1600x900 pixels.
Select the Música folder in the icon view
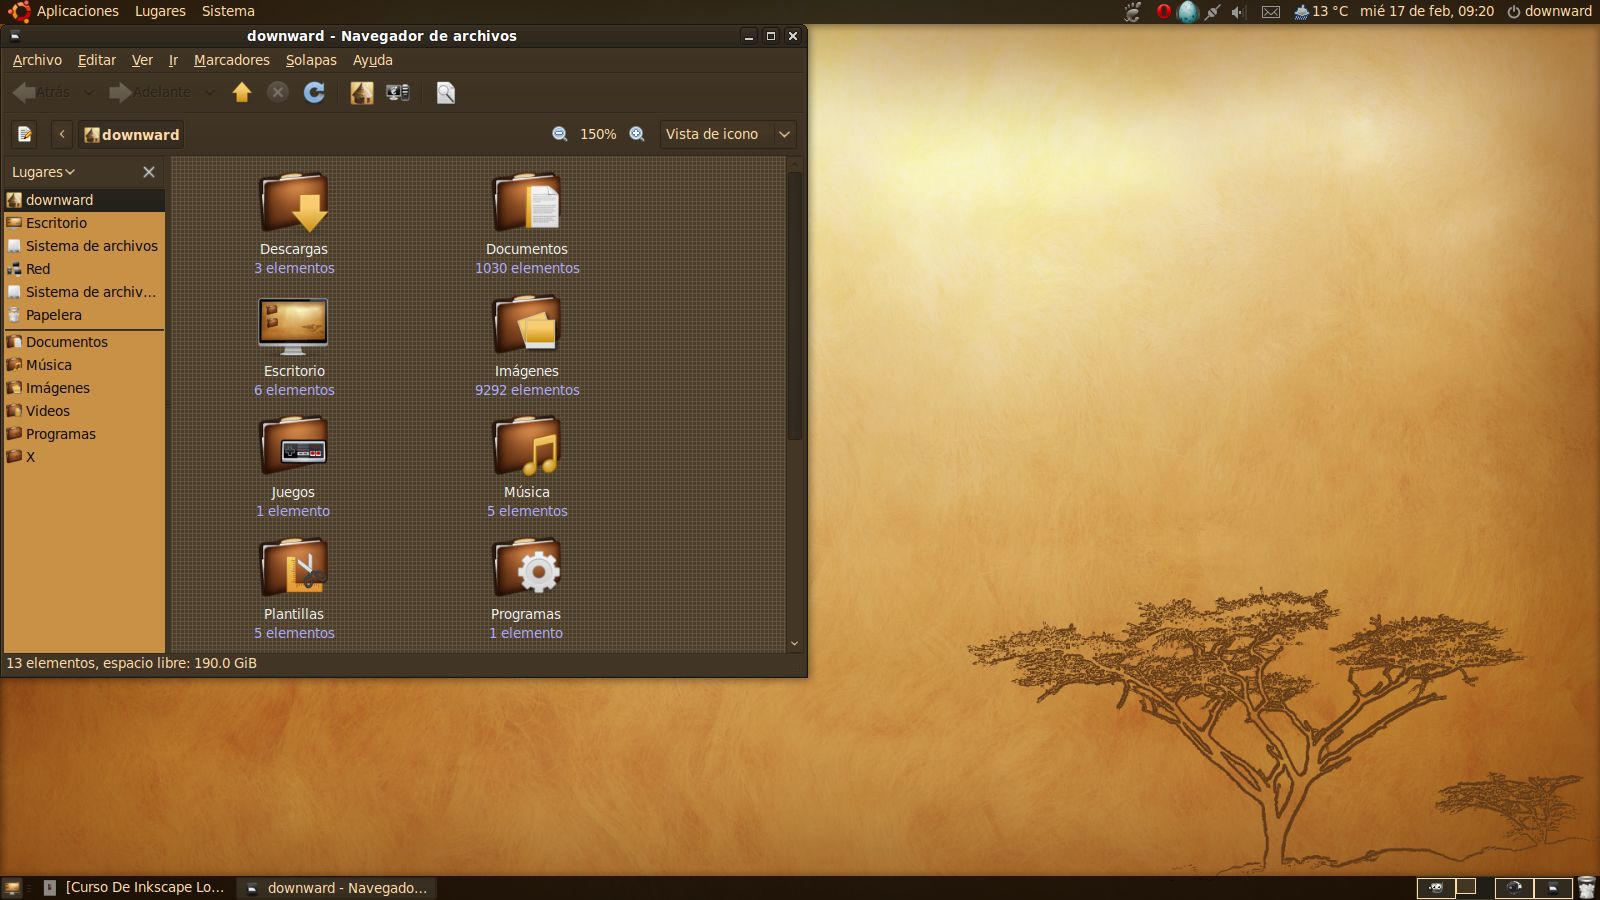tap(527, 447)
